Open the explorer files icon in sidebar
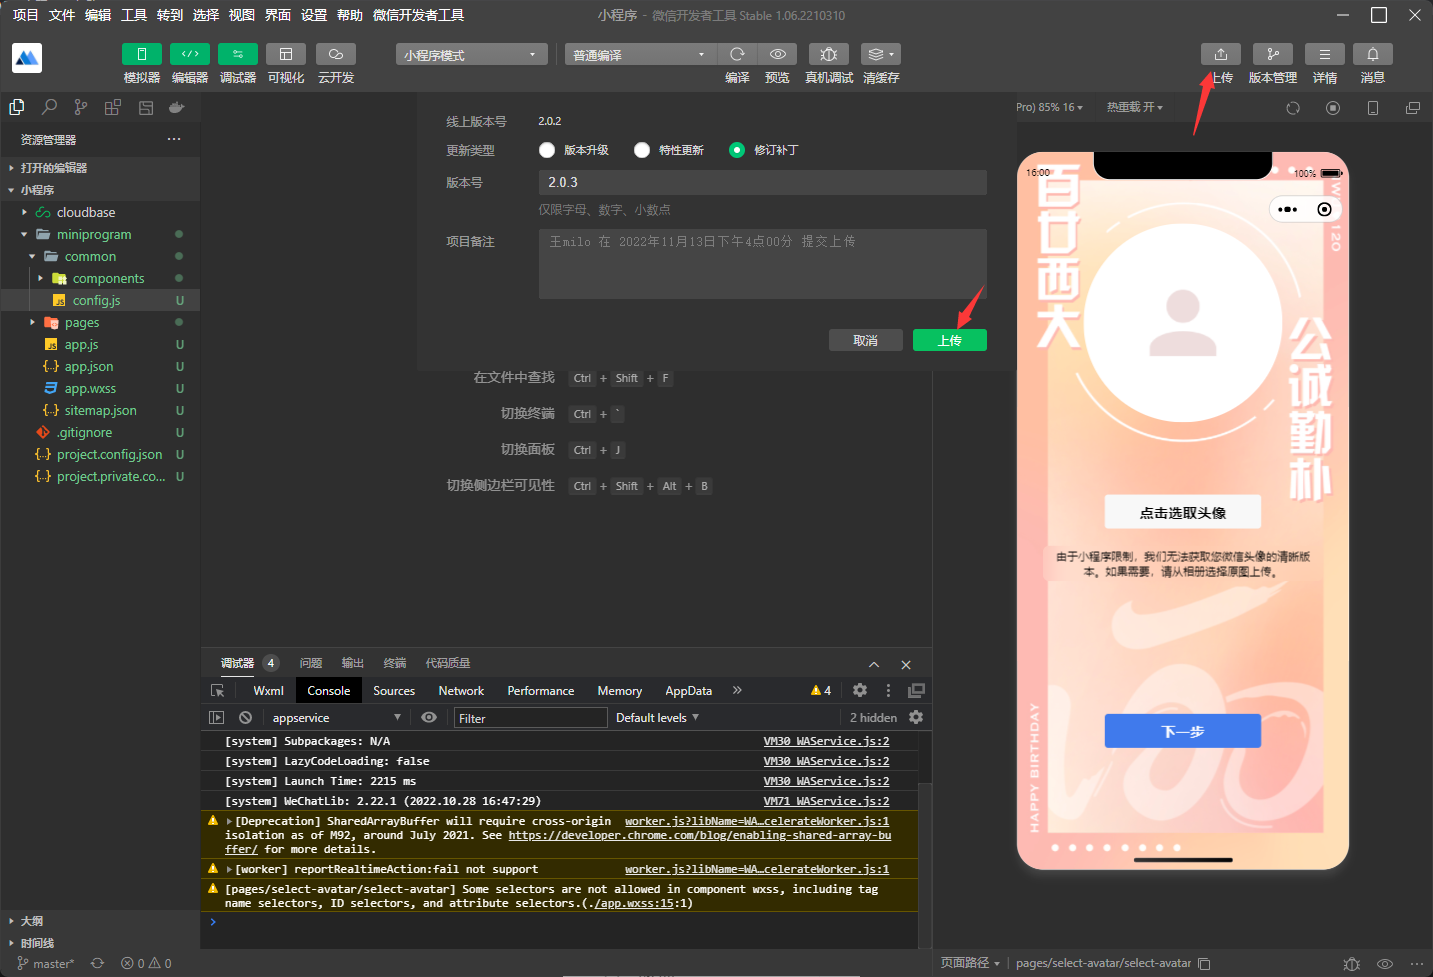Screen dimensions: 1433x977 17,107
